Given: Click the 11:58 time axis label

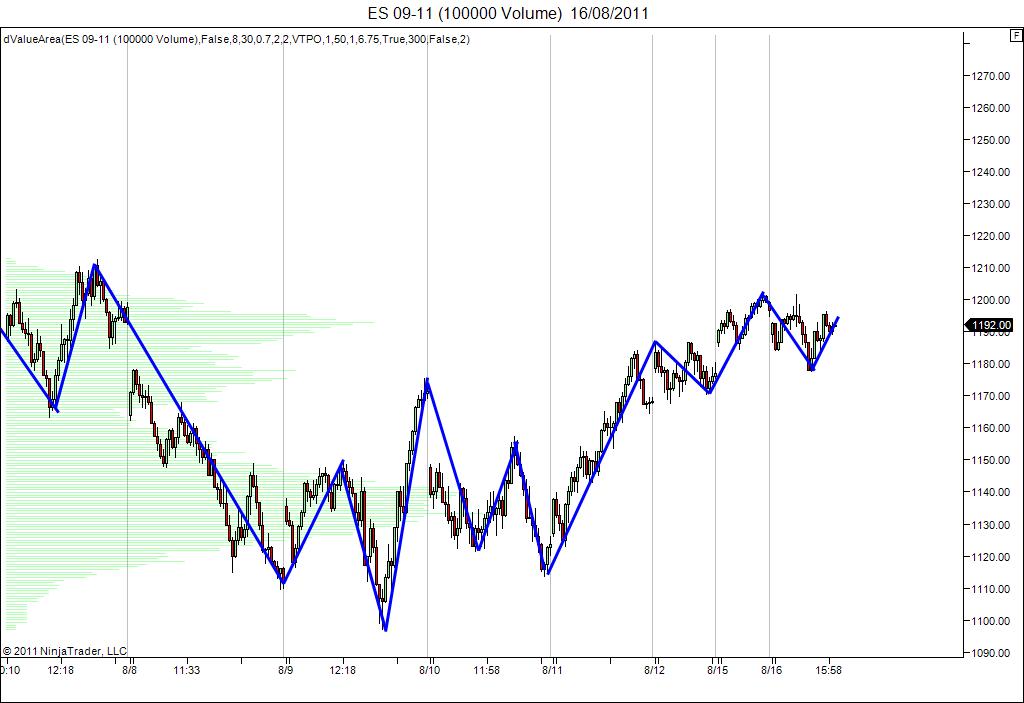Looking at the screenshot, I should 487,670.
